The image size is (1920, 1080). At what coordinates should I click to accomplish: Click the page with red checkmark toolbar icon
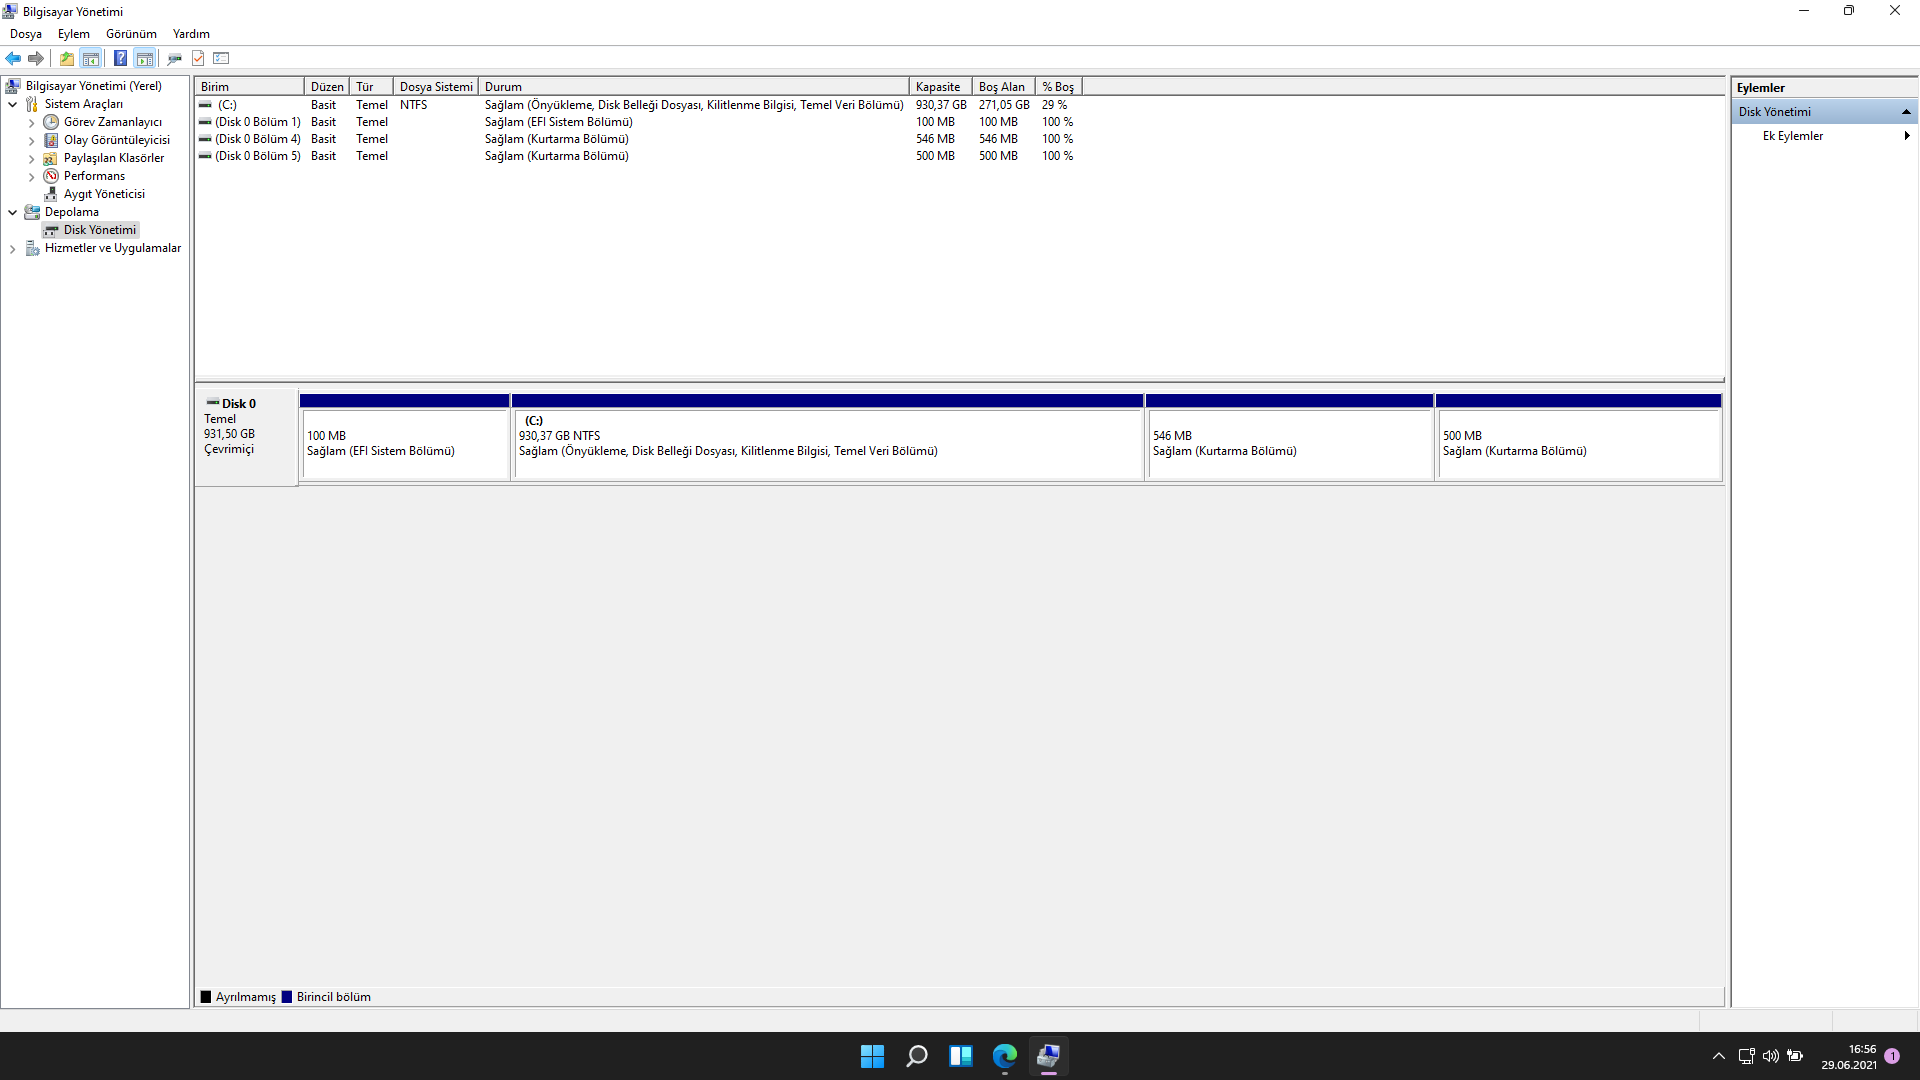coord(198,58)
